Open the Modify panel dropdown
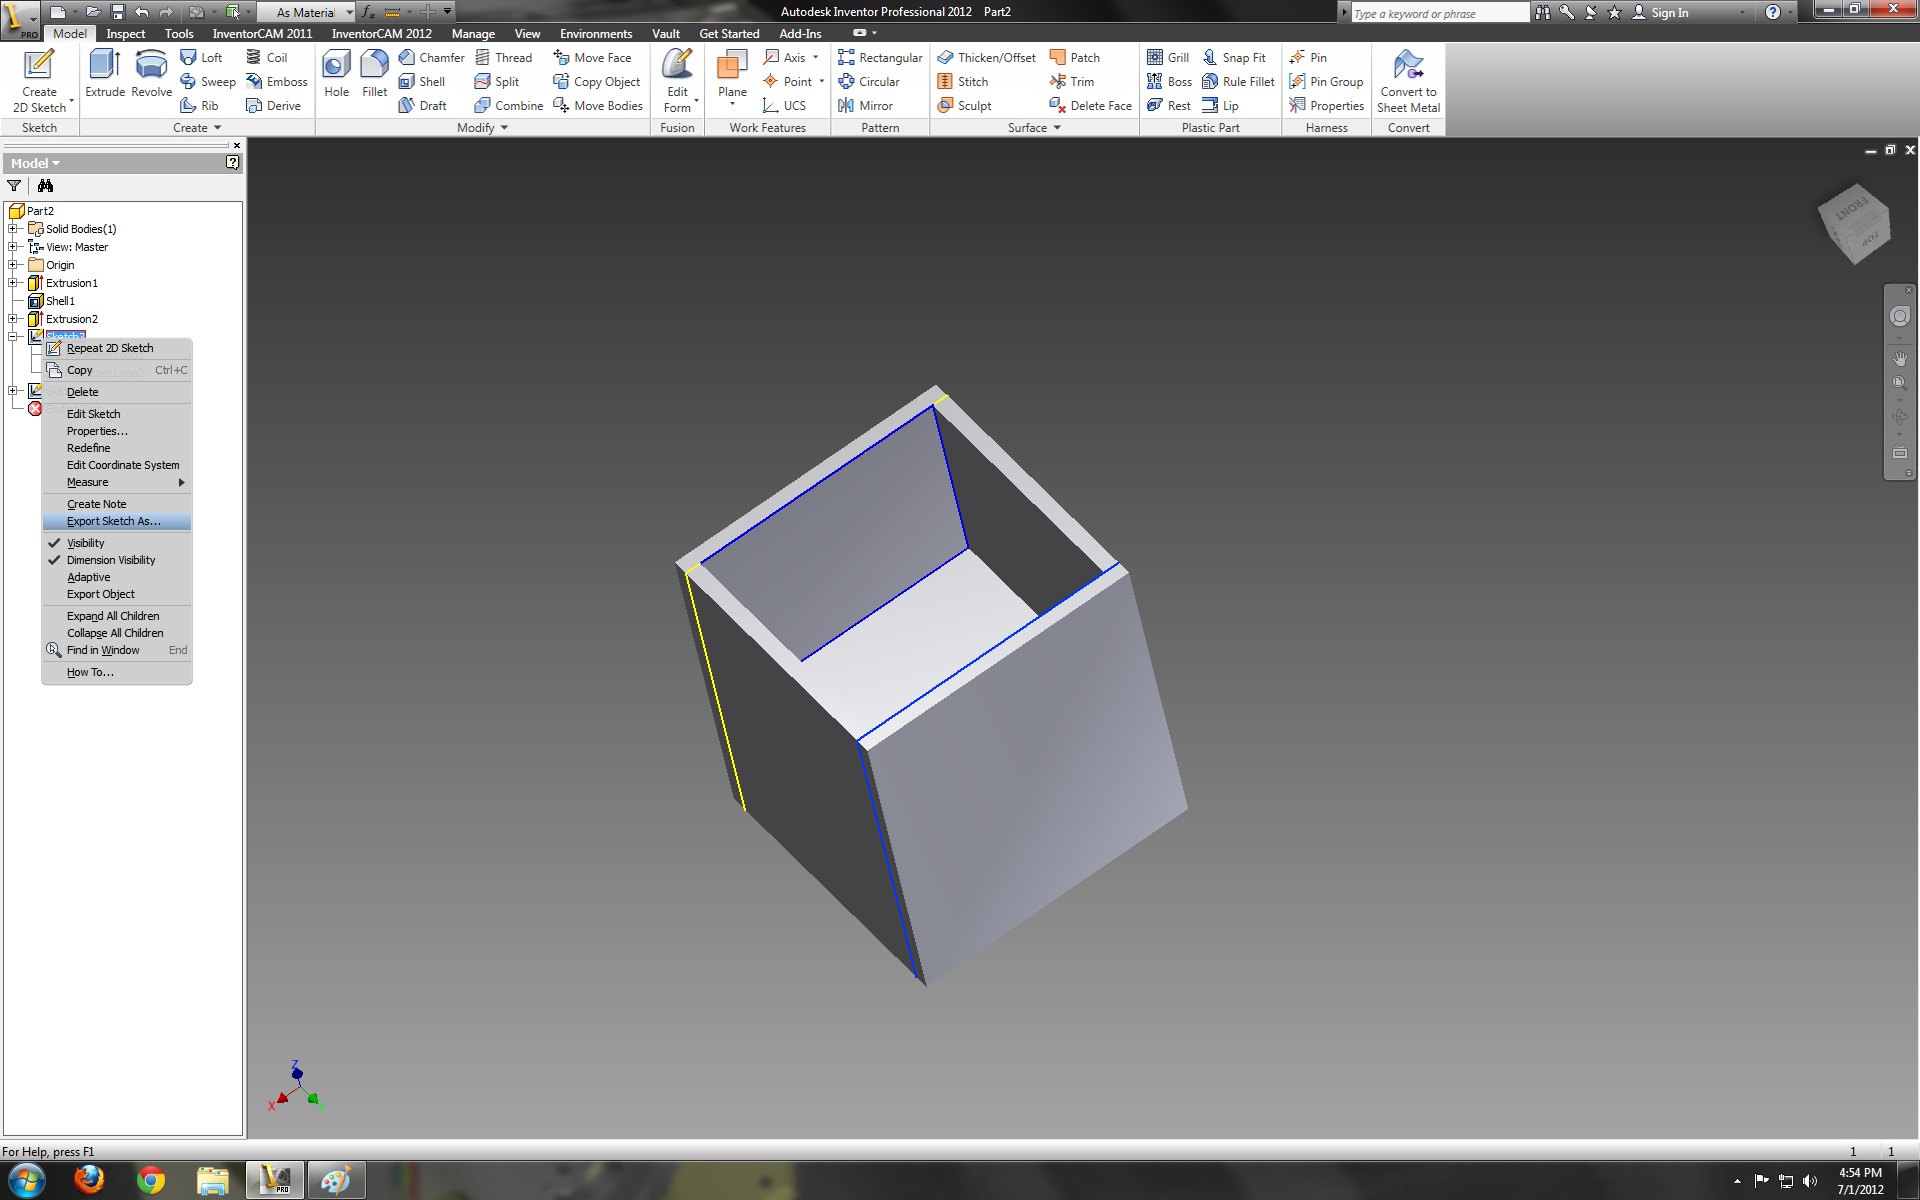The image size is (1920, 1200). coord(483,128)
